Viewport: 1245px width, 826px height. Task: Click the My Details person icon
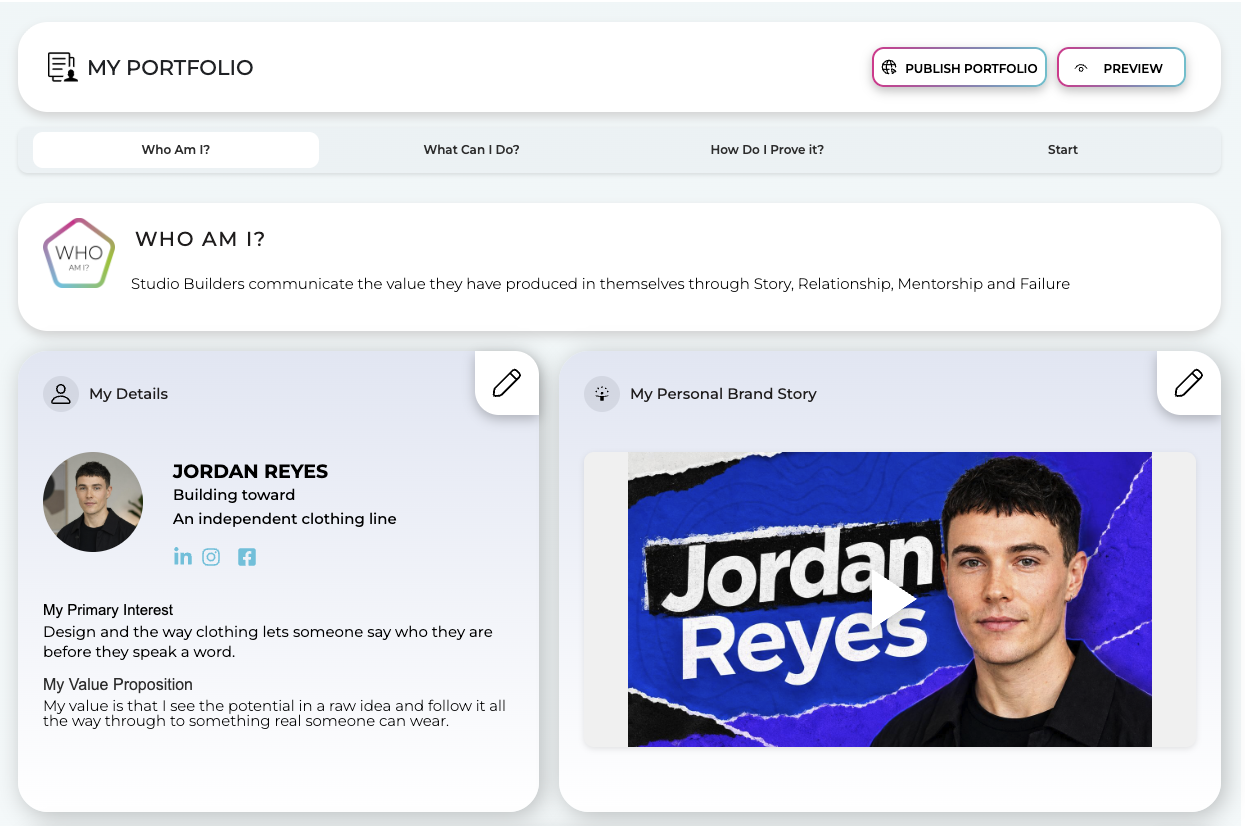pyautogui.click(x=61, y=394)
